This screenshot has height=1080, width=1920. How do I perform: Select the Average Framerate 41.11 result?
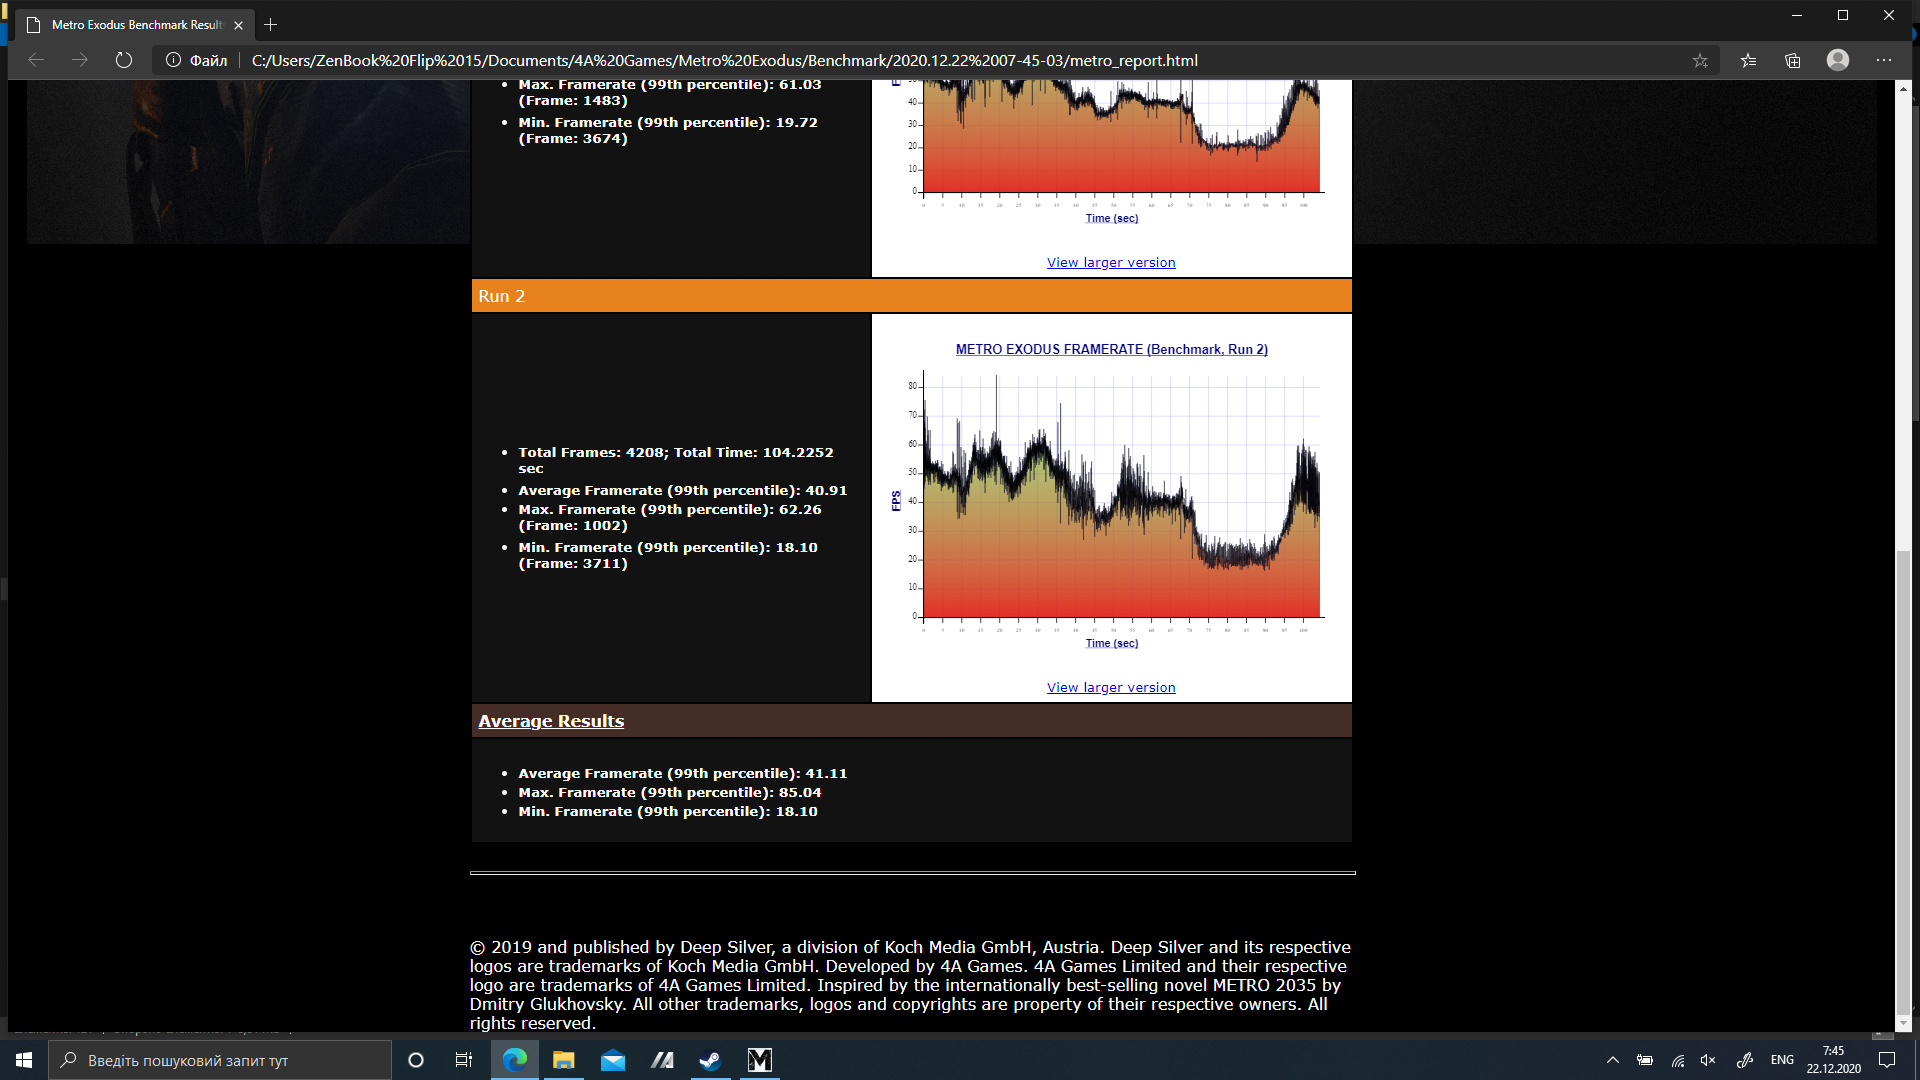pyautogui.click(x=682, y=774)
